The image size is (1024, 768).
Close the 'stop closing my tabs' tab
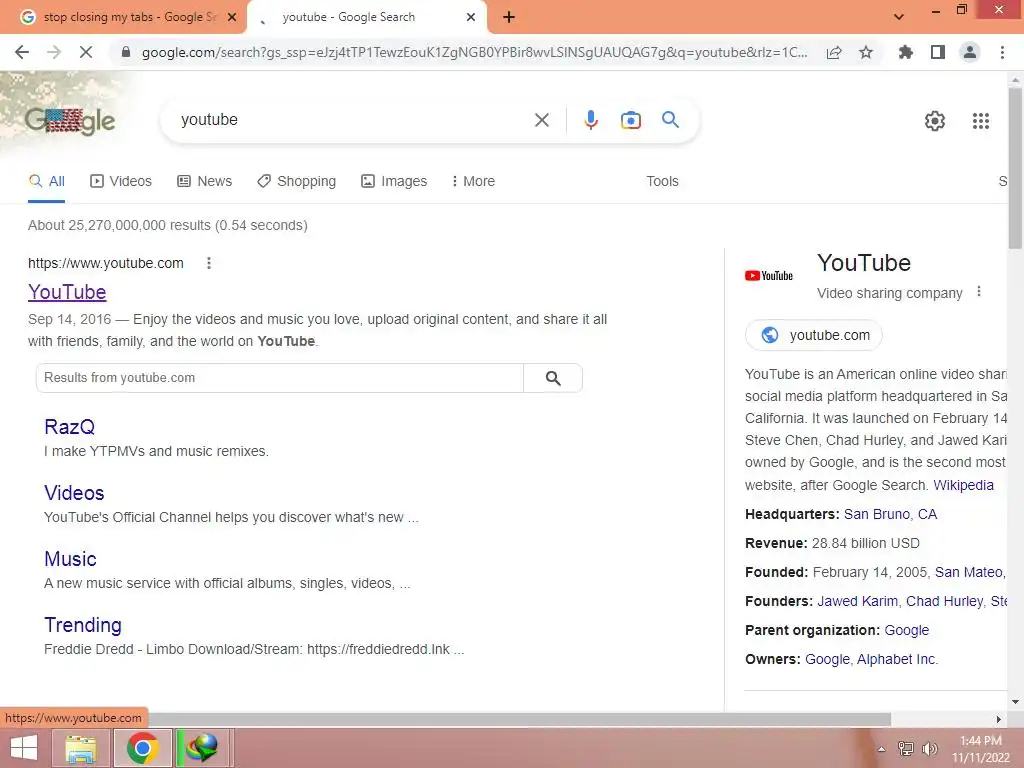click(x=232, y=17)
